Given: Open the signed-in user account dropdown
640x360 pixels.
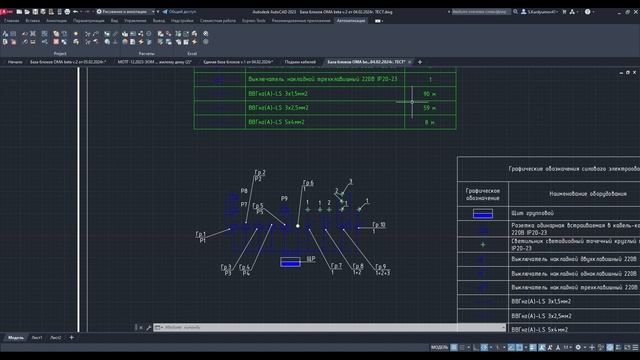Looking at the screenshot, I should point(540,12).
